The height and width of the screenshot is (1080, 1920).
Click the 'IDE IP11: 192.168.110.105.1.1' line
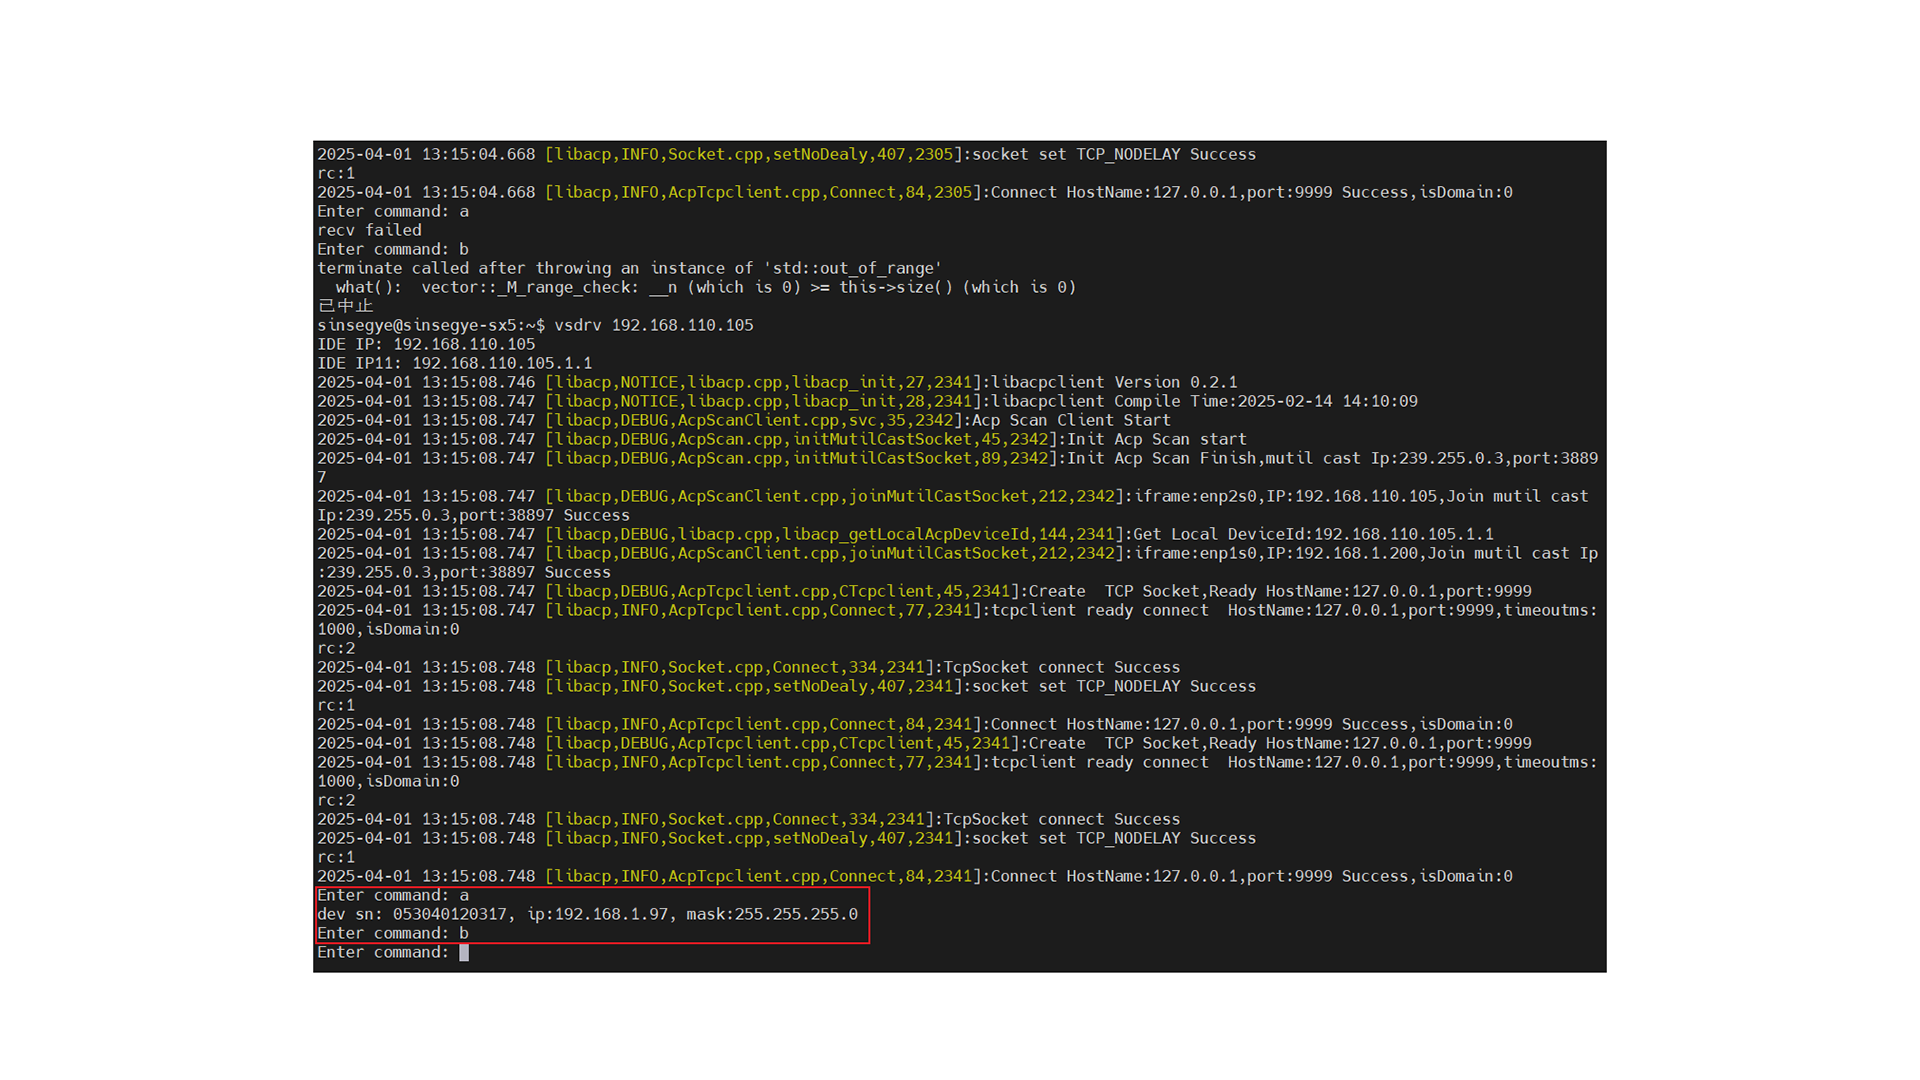click(x=454, y=363)
